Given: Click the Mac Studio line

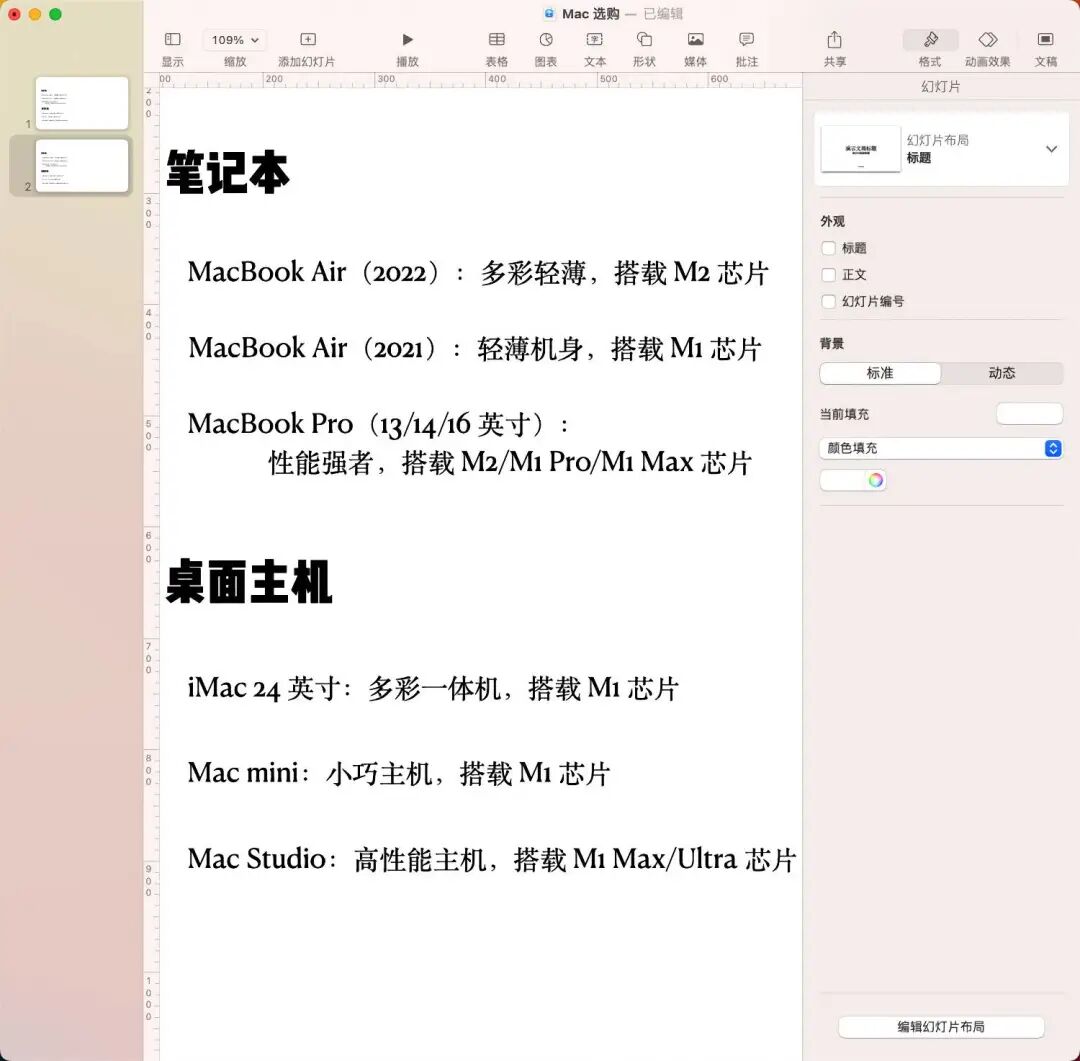Looking at the screenshot, I should pos(492,859).
